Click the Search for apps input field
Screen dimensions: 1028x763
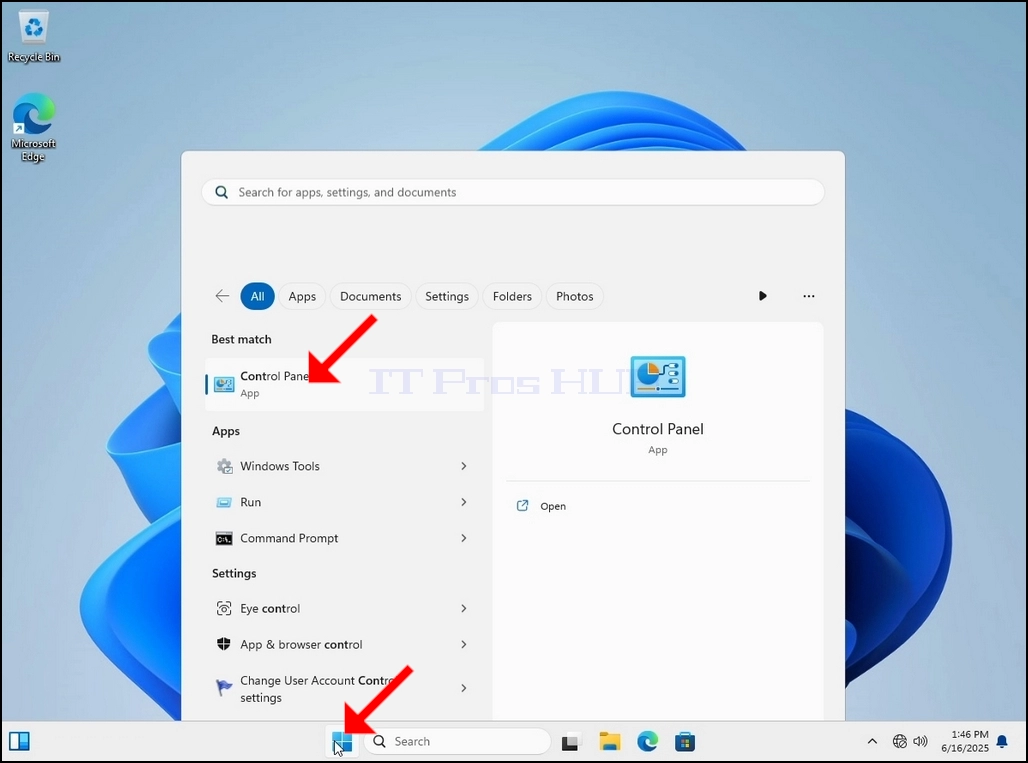coord(513,192)
